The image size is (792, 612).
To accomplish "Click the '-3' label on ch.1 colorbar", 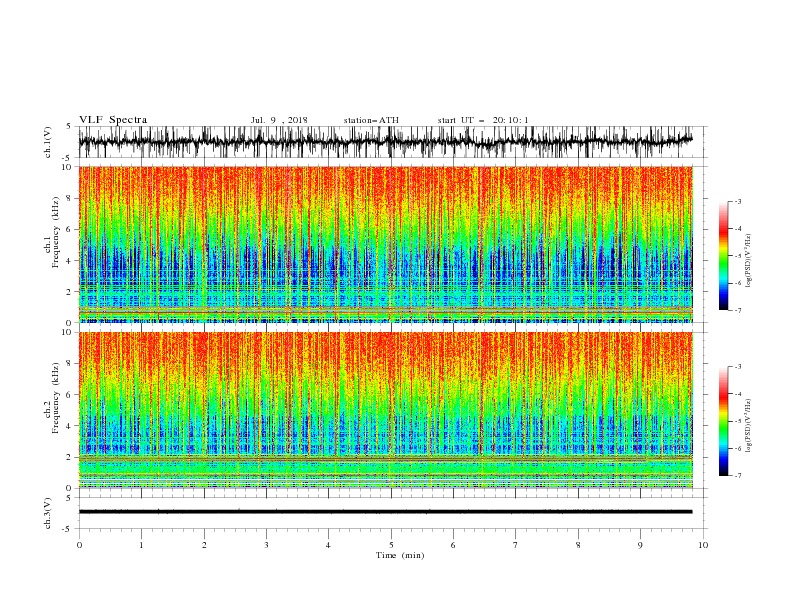I will coord(738,201).
